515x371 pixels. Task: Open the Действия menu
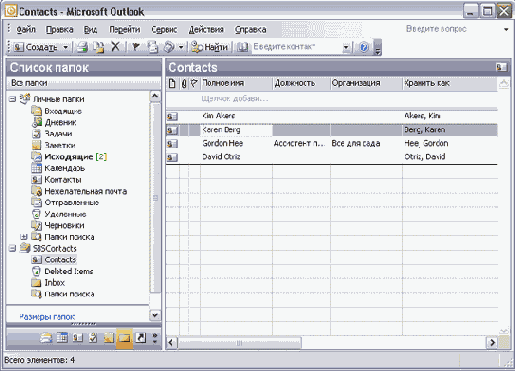pyautogui.click(x=206, y=30)
